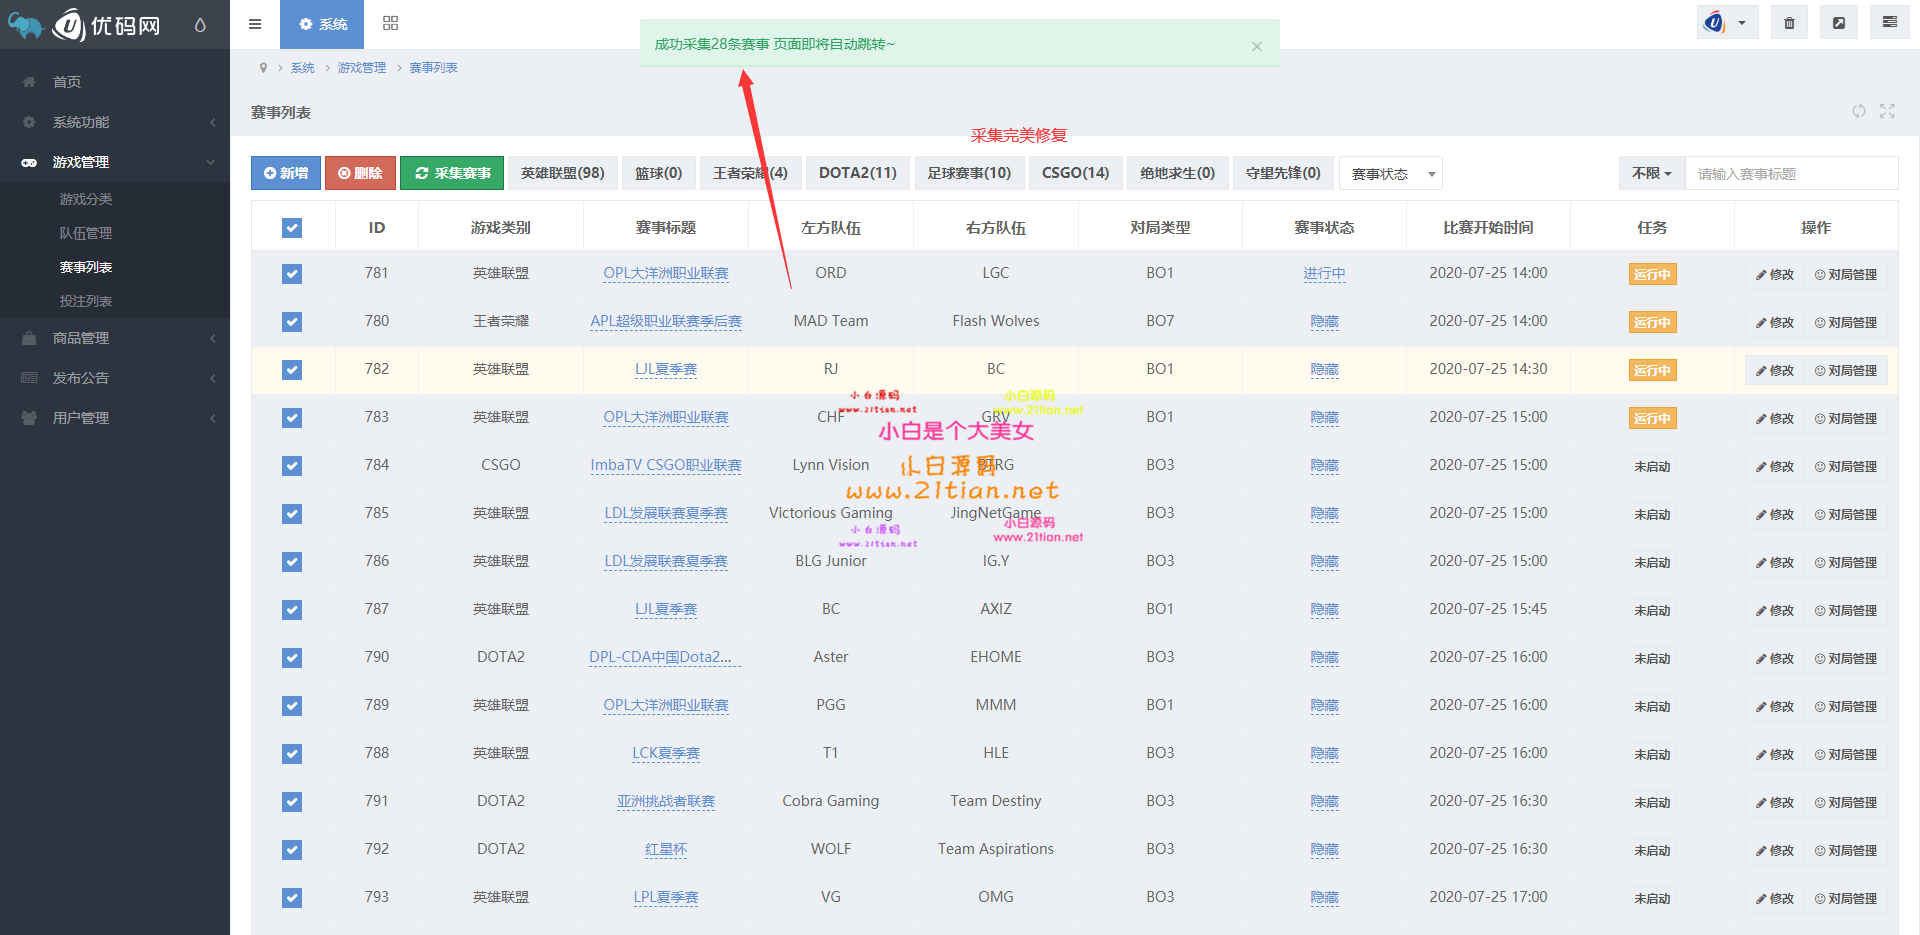Filter by the DOTA2(11) tab
The width and height of the screenshot is (1920, 935).
click(857, 173)
